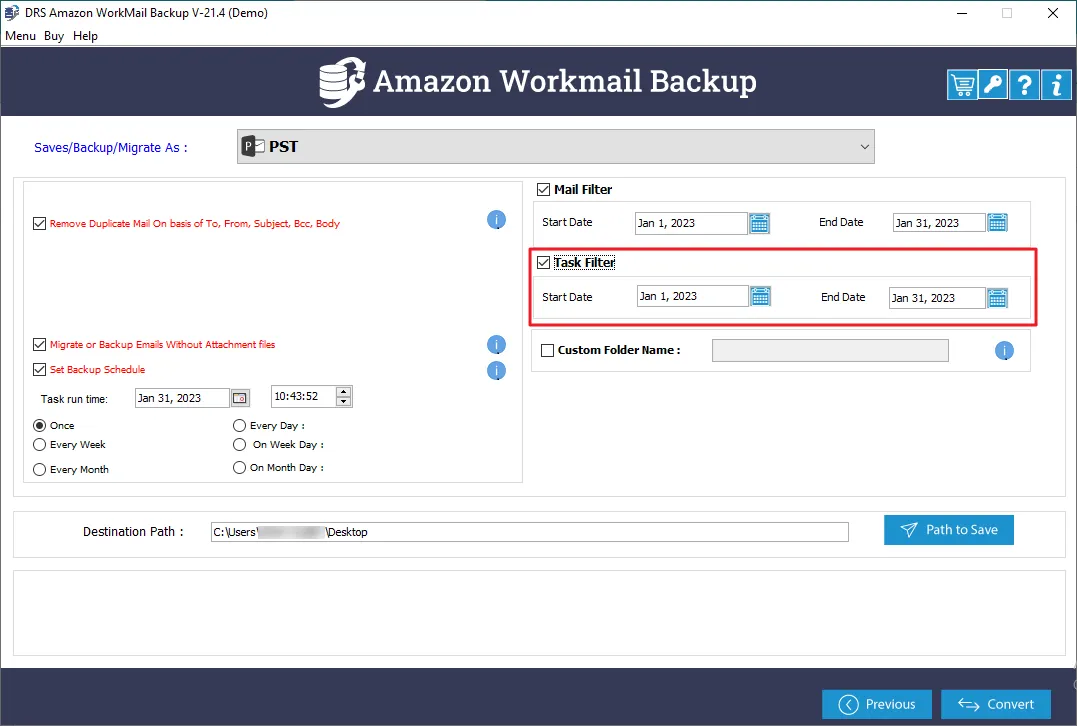1077x726 pixels.
Task: Choose On Week Day schedule option
Action: click(x=239, y=444)
